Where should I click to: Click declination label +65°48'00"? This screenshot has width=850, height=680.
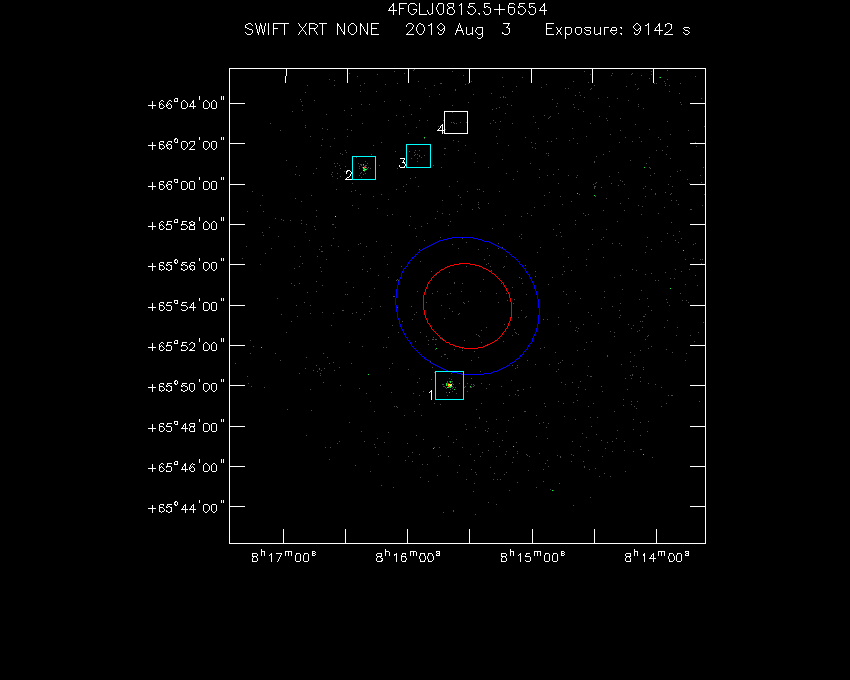click(186, 427)
